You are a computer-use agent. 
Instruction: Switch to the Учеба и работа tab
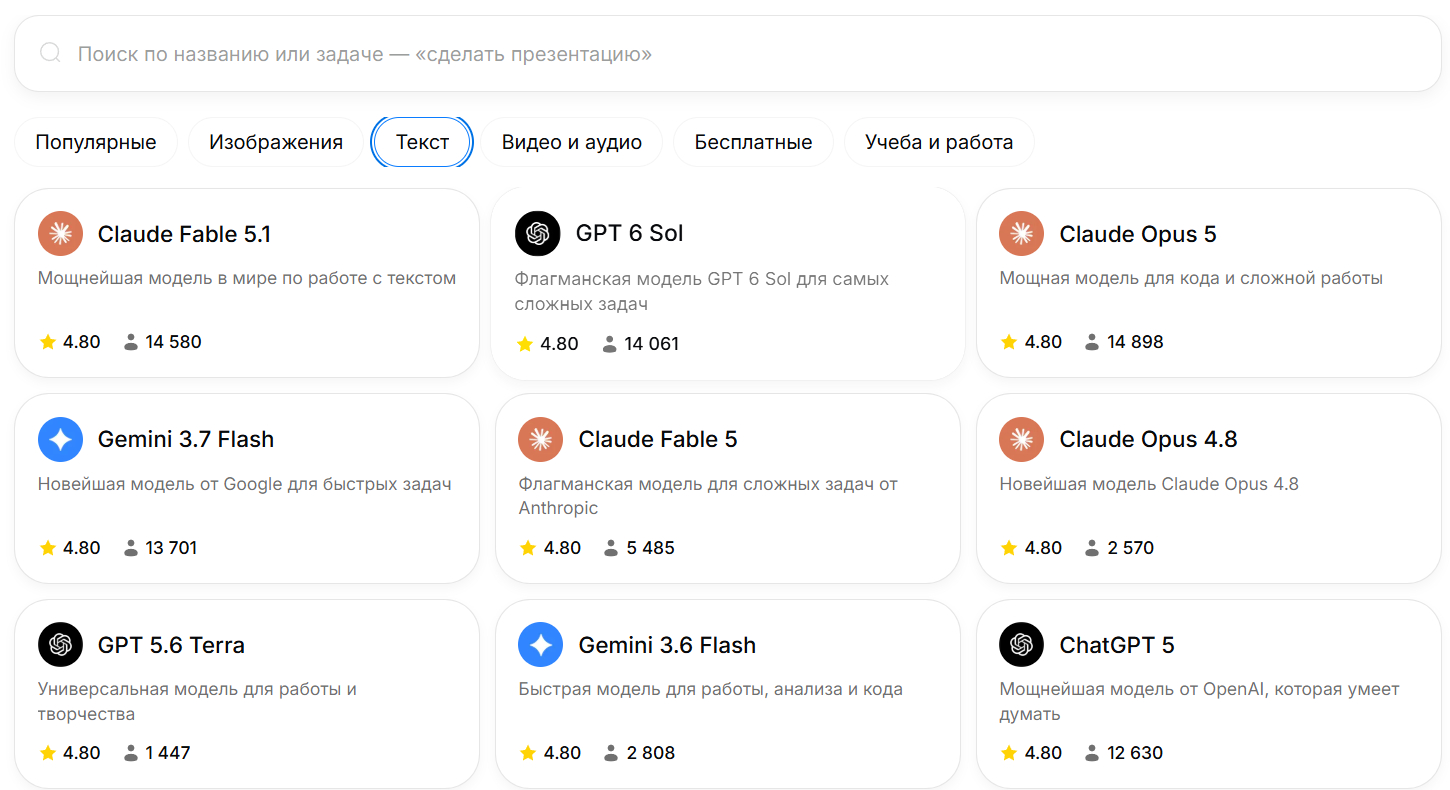[939, 142]
